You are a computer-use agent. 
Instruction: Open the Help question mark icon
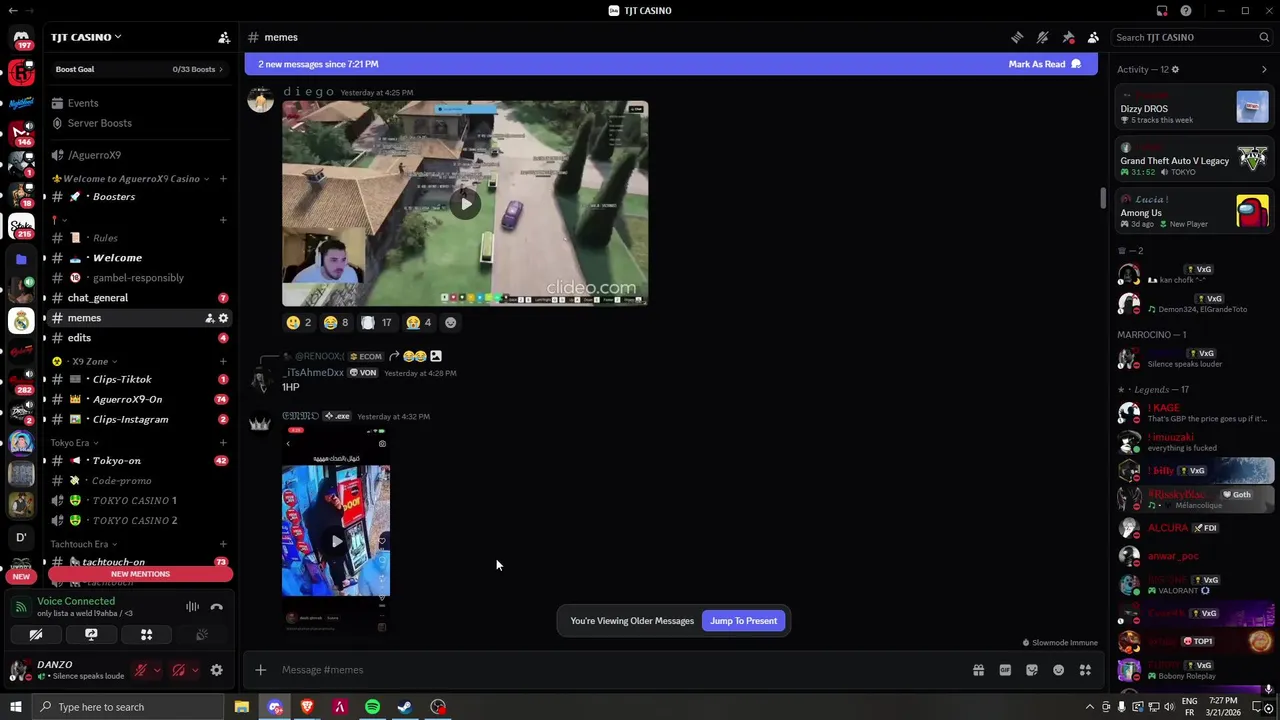[x=1186, y=11]
